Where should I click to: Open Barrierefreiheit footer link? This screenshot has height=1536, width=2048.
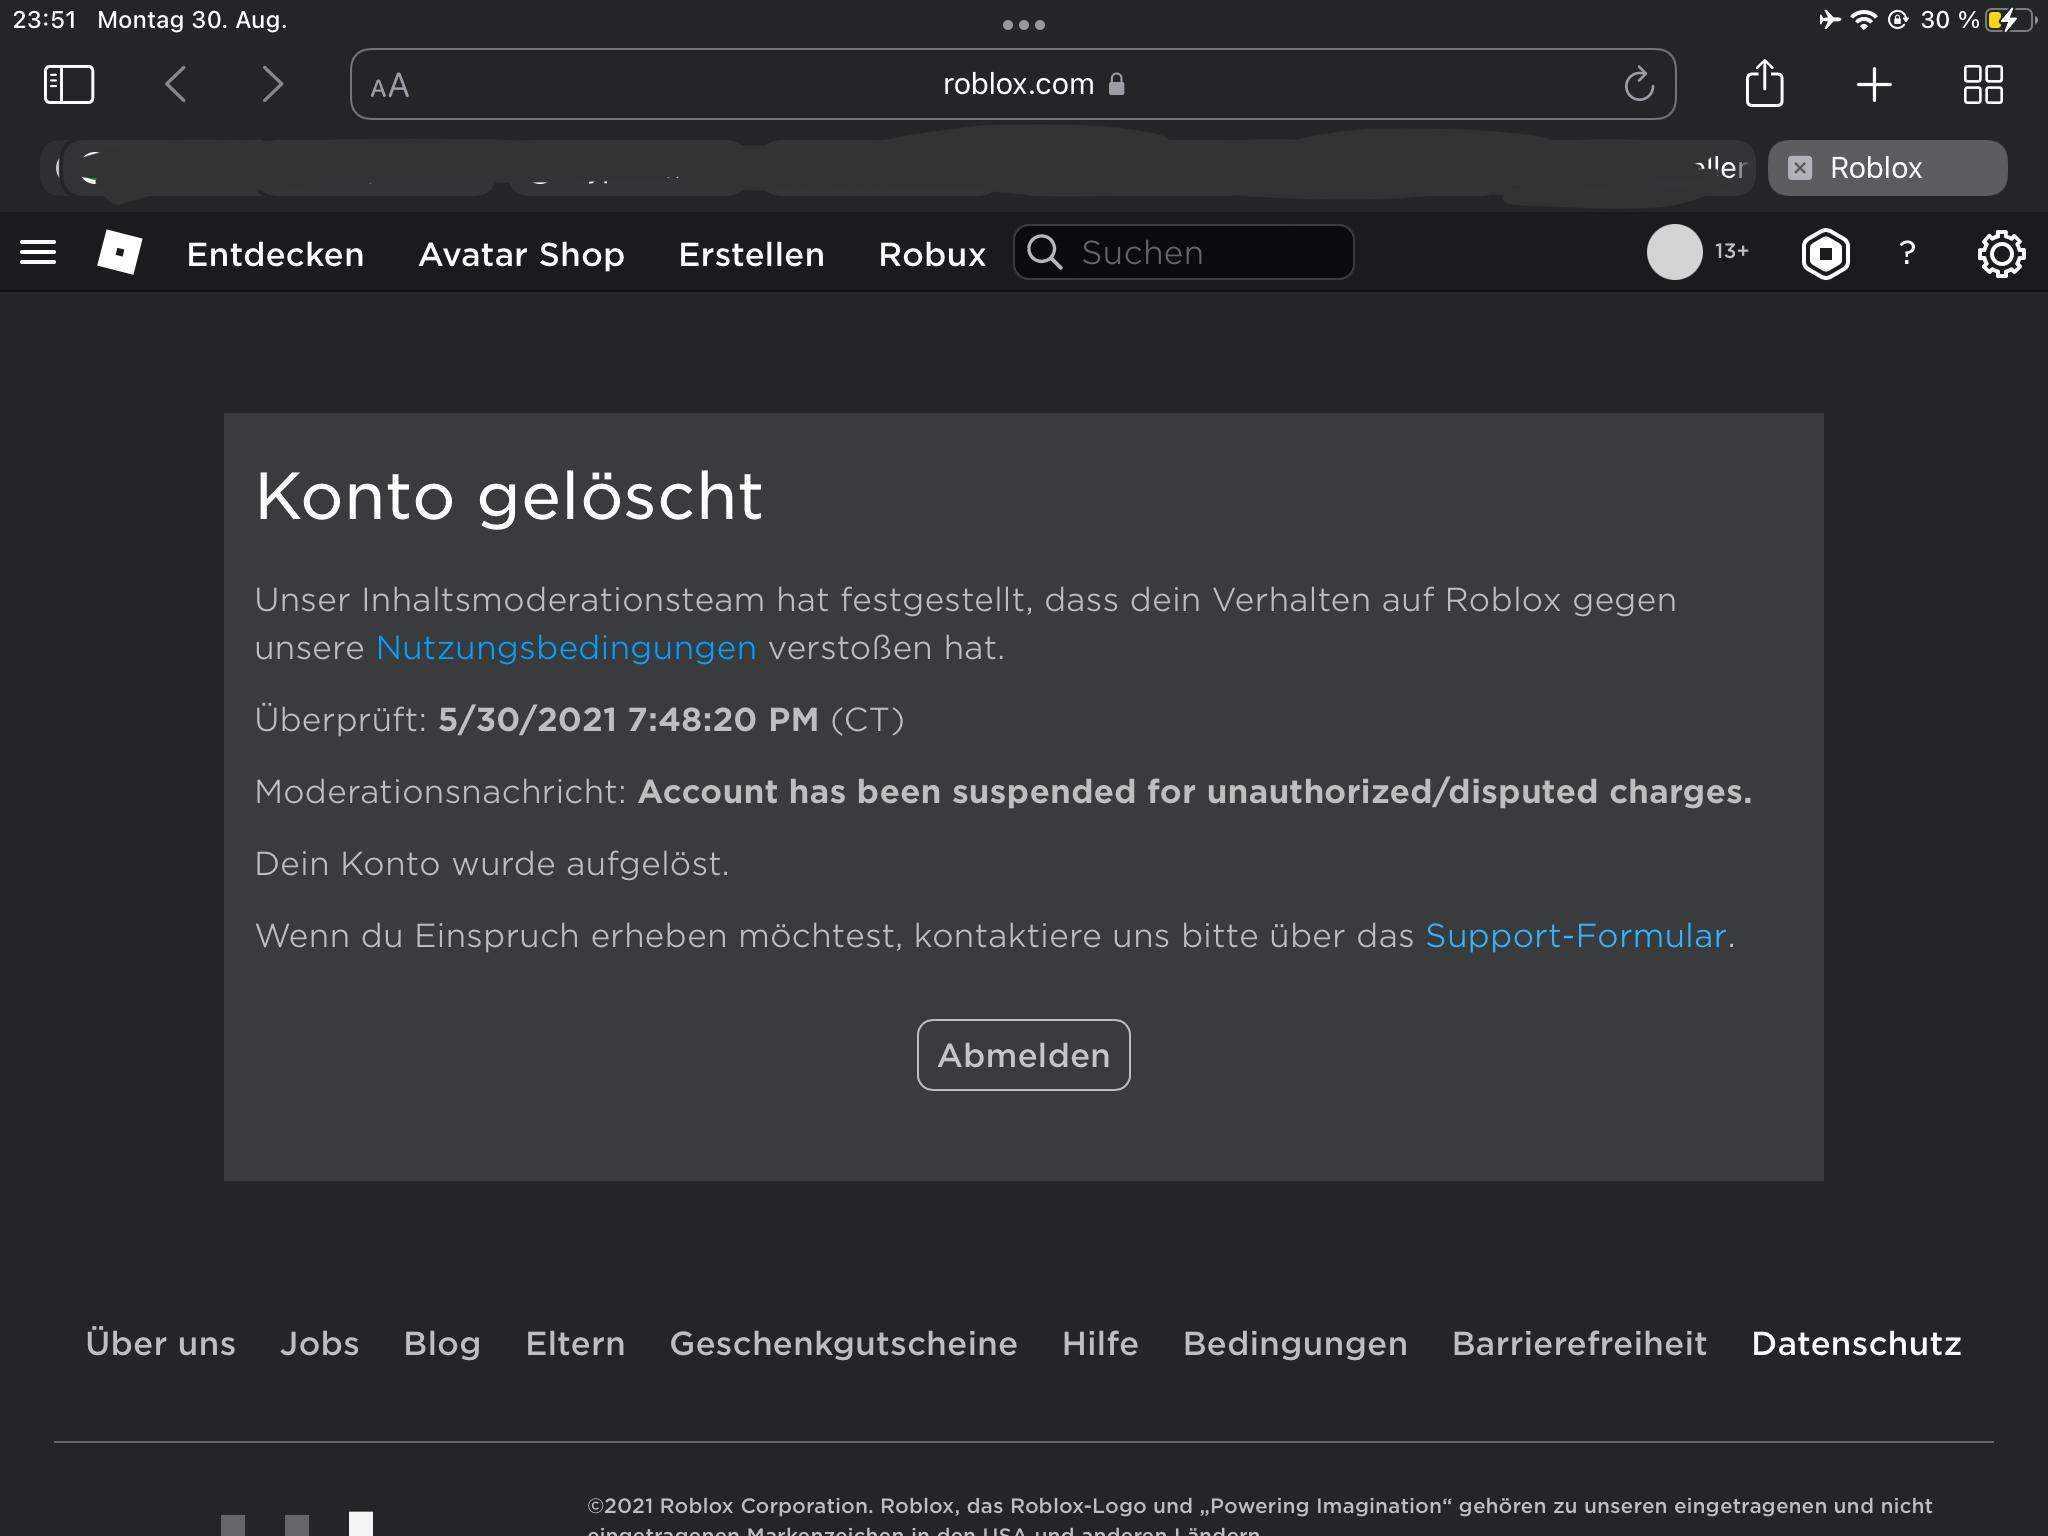[1579, 1343]
